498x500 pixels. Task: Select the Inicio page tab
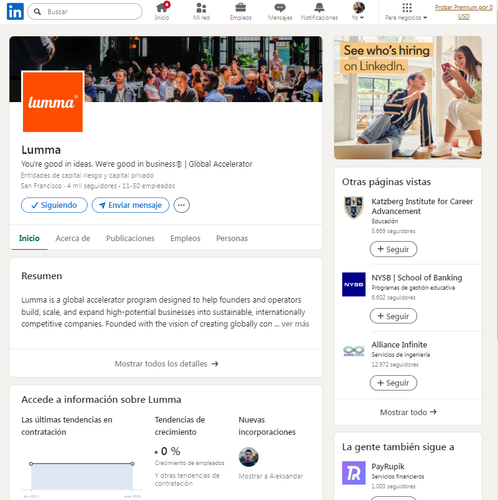tap(29, 238)
